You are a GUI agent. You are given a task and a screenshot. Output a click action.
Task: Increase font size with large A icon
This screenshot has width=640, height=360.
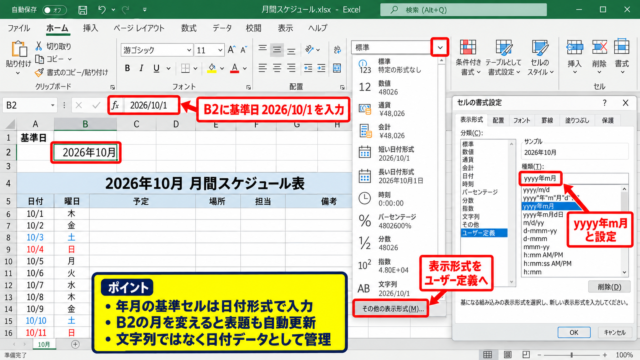tap(231, 50)
